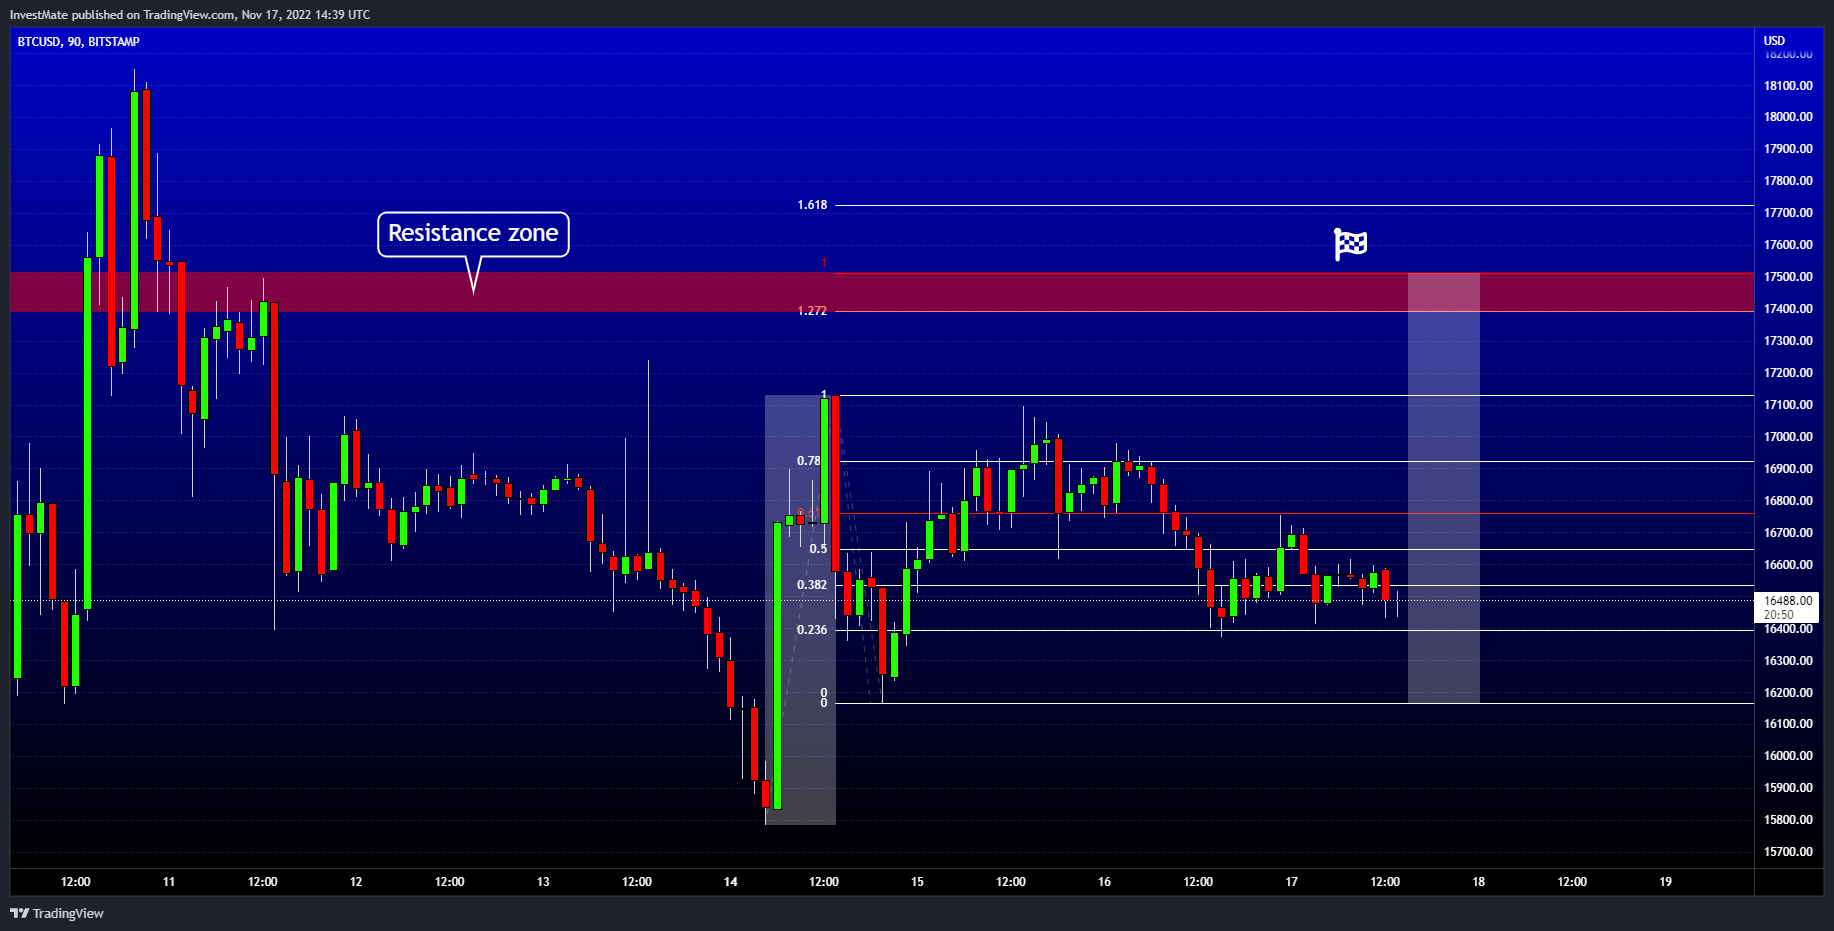Click the USD currency label on price axis
Viewport: 1834px width, 931px height.
pyautogui.click(x=1774, y=41)
